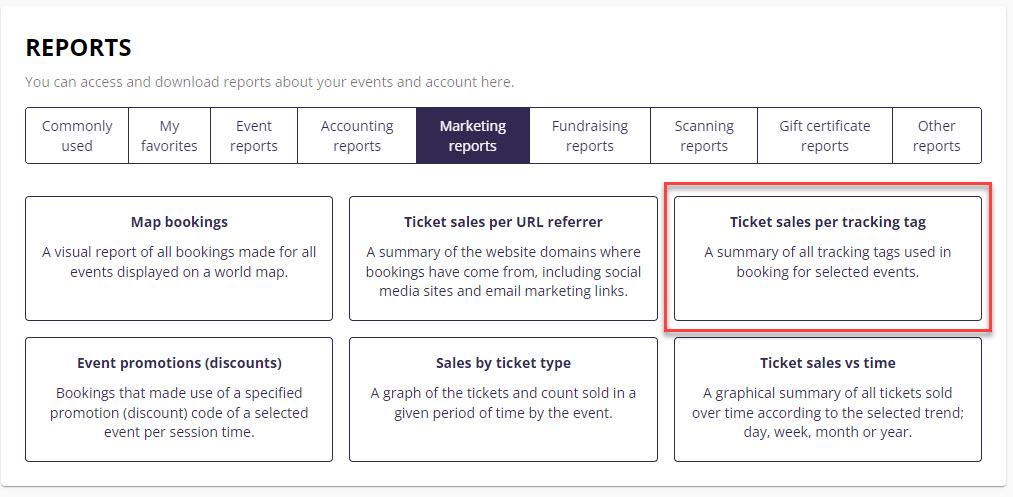
Task: Click the REPORTS page heading
Action: click(79, 48)
